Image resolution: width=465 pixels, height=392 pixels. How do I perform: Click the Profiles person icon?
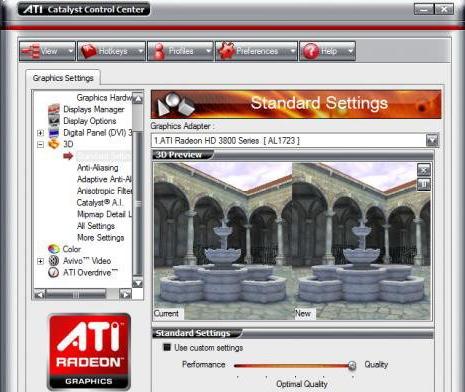coord(159,51)
